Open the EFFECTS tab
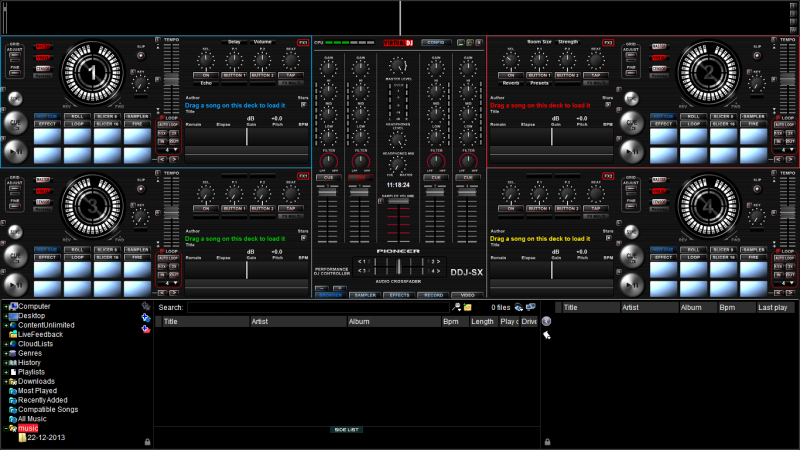The height and width of the screenshot is (450, 800). point(398,295)
